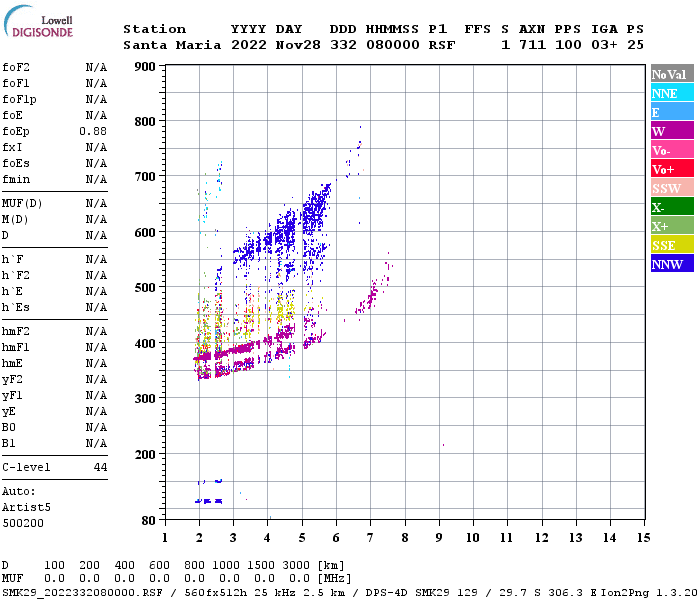
Task: Select the NNW dark blue legend swatch
Action: point(672,263)
